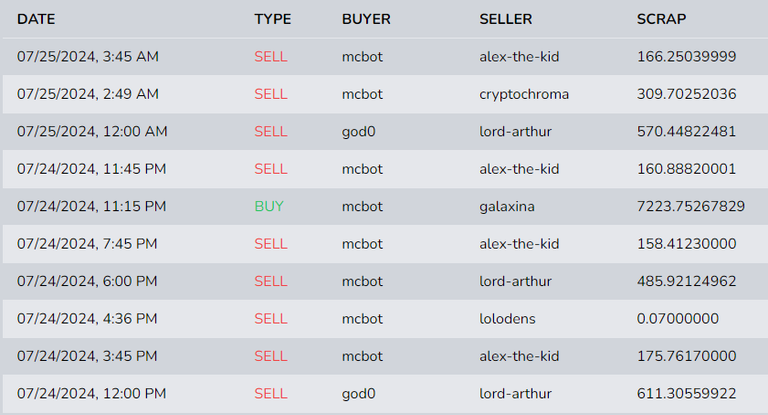Click the DATE column header
768x415 pixels.
click(36, 19)
